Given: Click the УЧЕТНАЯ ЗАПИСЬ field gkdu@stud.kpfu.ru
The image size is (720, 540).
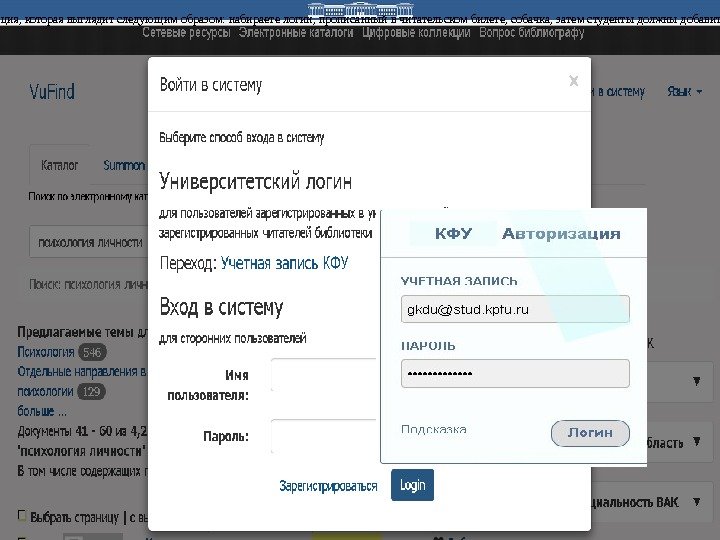Looking at the screenshot, I should pyautogui.click(x=515, y=309).
